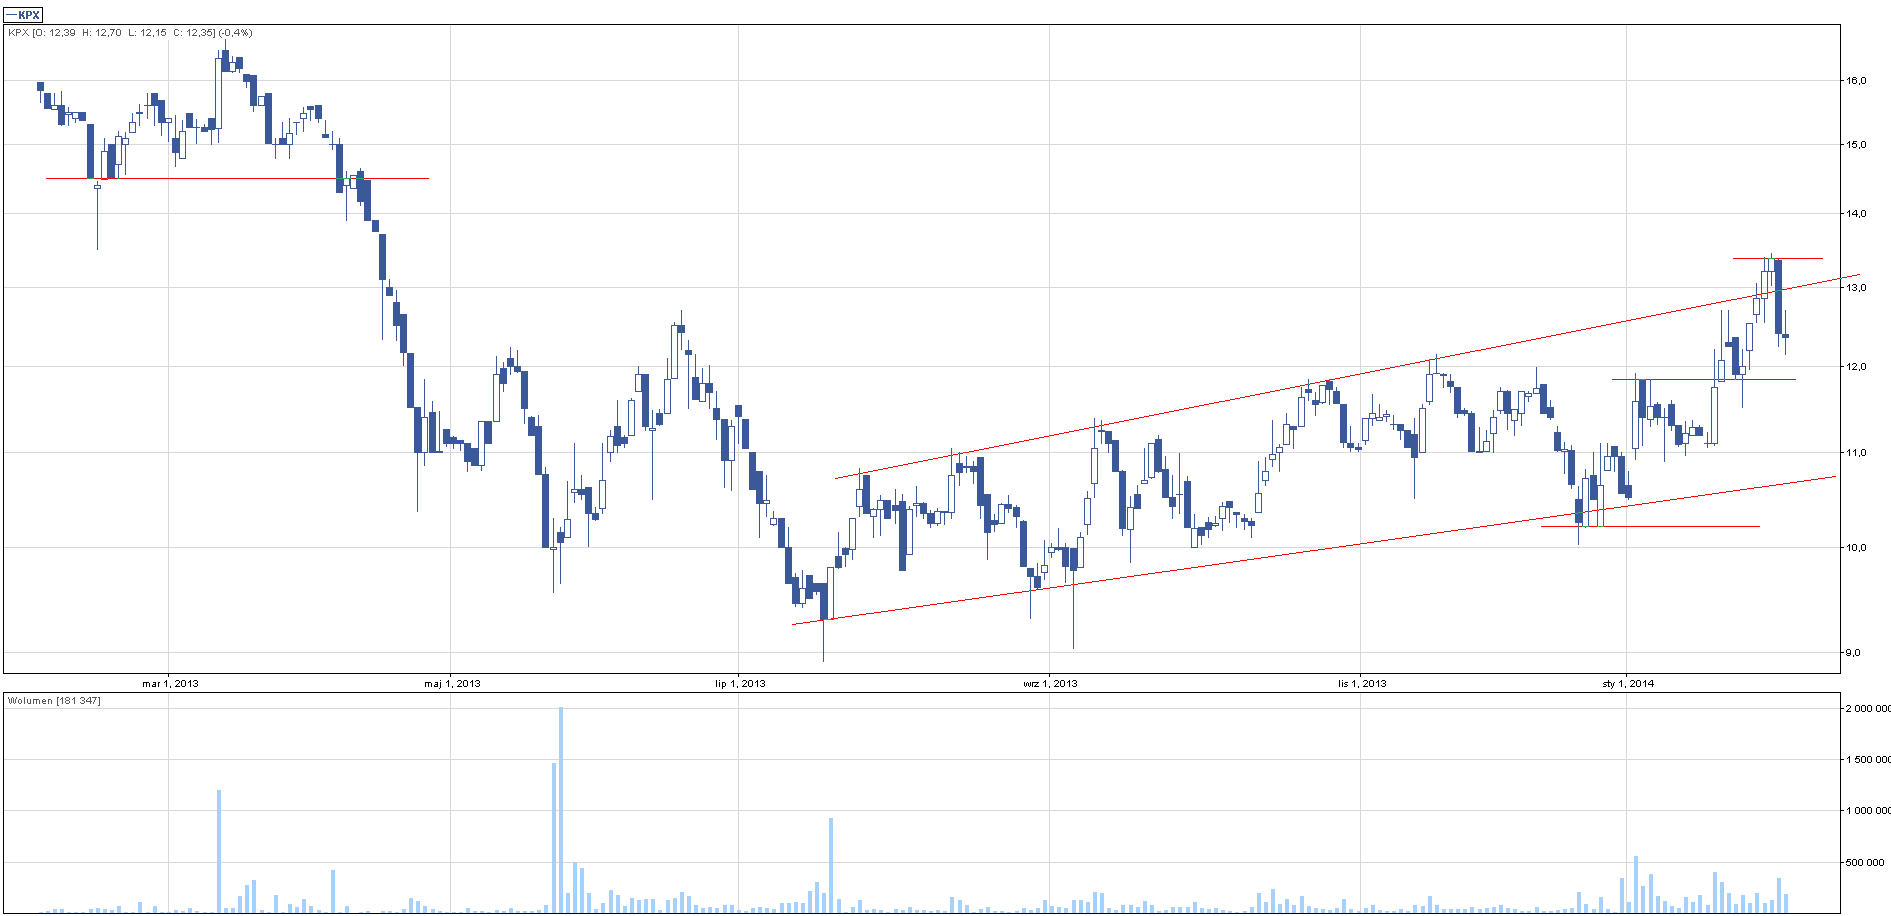This screenshot has height=916, width=1891.
Task: Click the 15,0 price axis label
Action: click(x=1856, y=145)
